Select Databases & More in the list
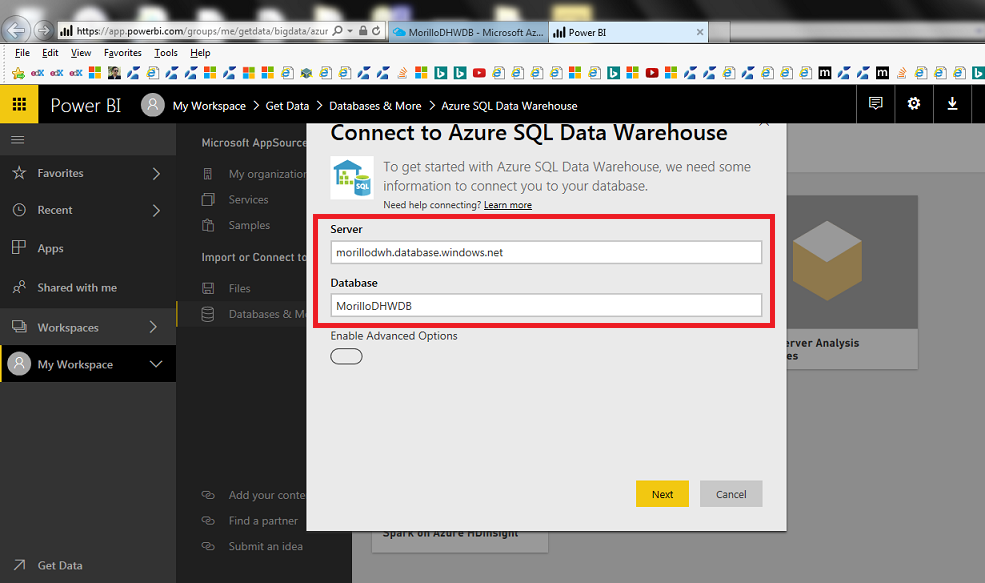 coord(242,314)
